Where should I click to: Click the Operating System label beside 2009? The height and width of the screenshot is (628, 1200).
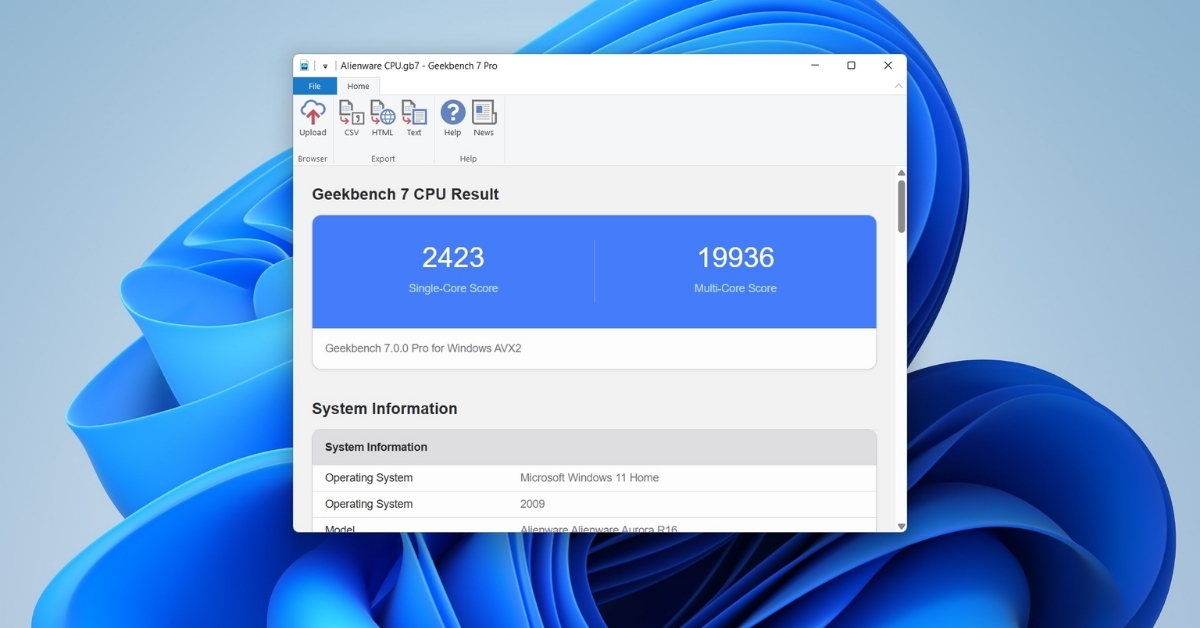click(x=369, y=504)
